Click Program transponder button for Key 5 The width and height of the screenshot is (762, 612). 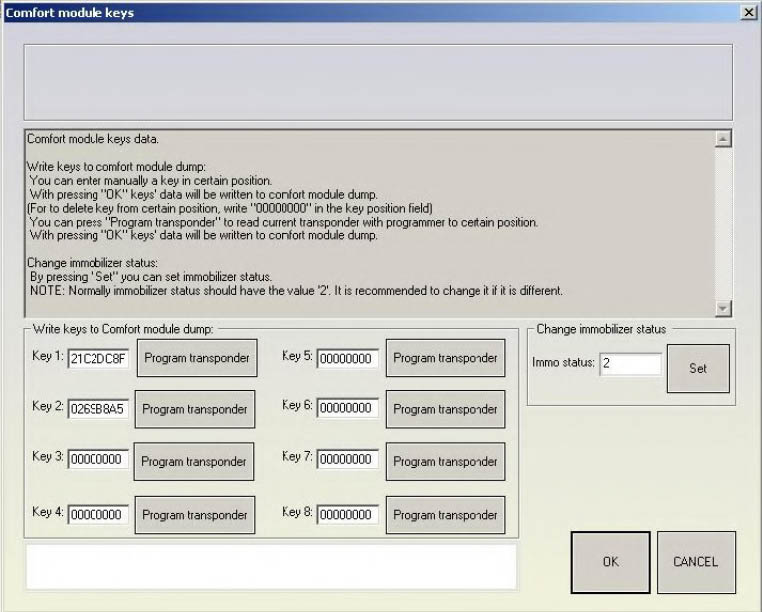tap(445, 358)
